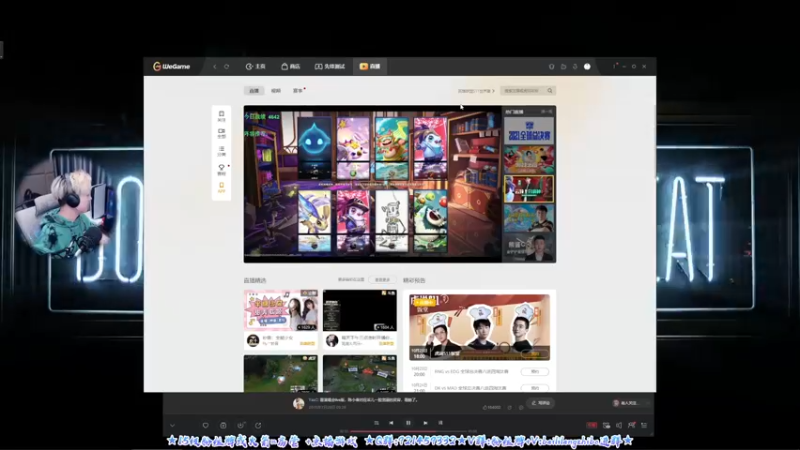Open the folder icon in the WeGame header
The height and width of the screenshot is (450, 800).
(x=563, y=66)
